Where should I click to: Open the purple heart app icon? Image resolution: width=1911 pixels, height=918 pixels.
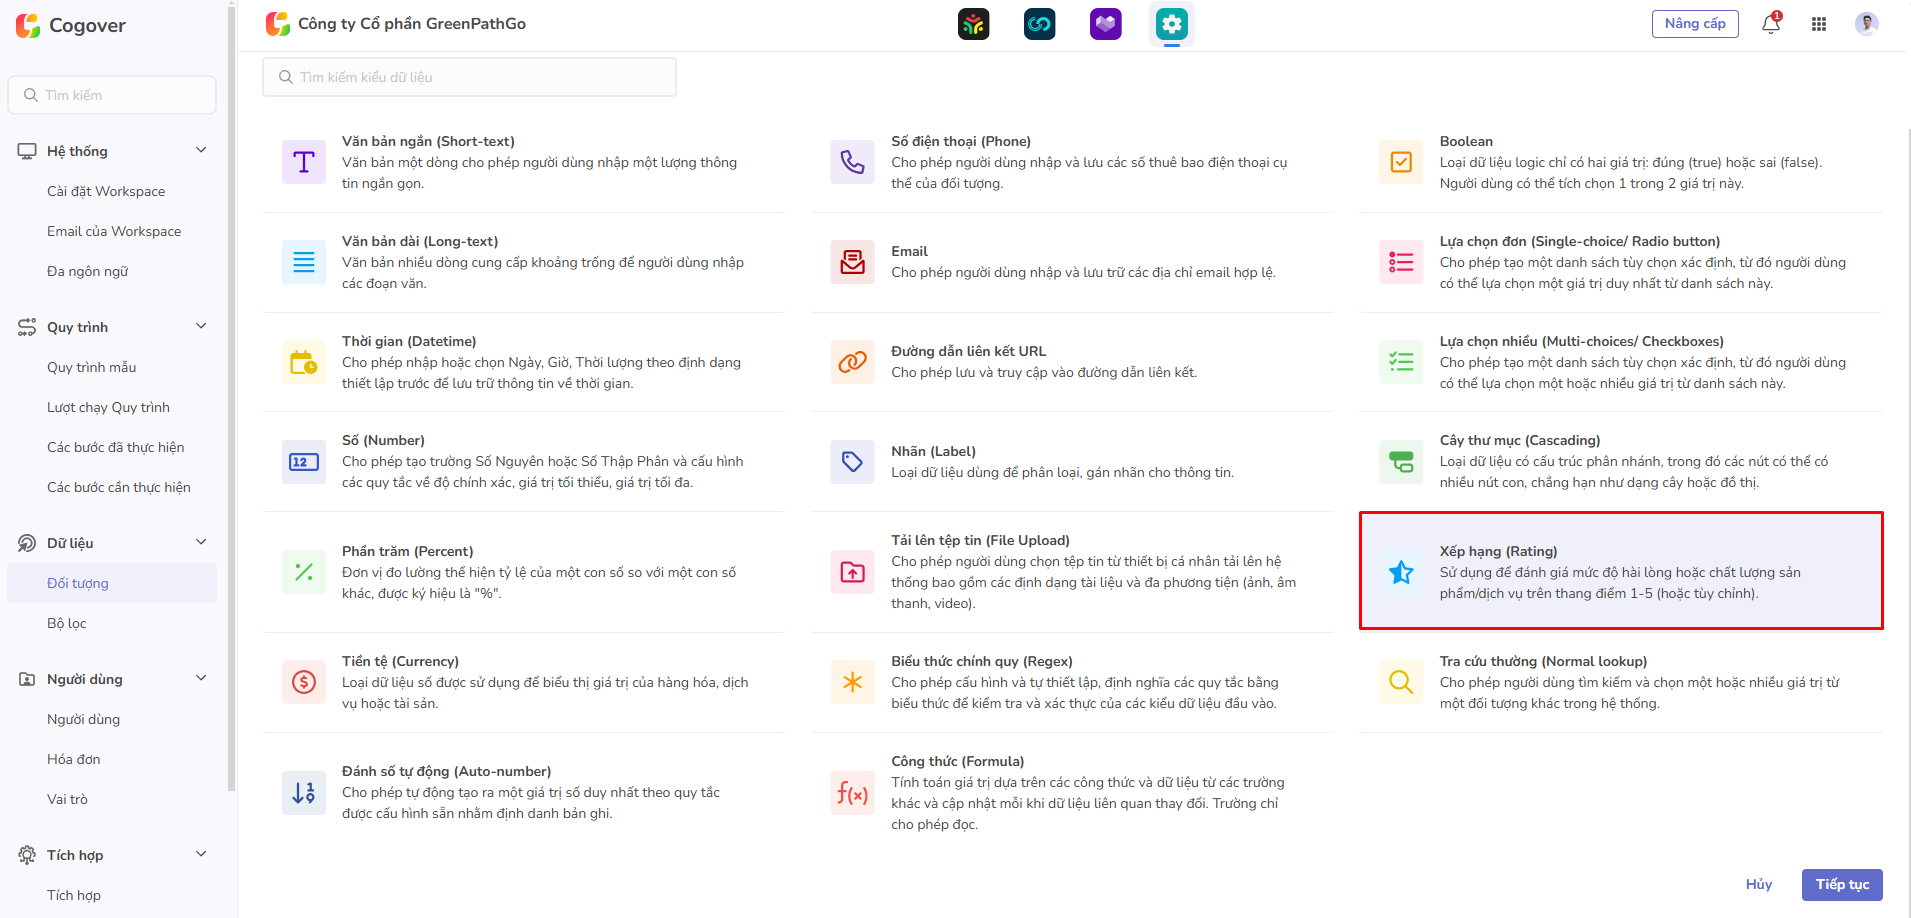click(1105, 24)
